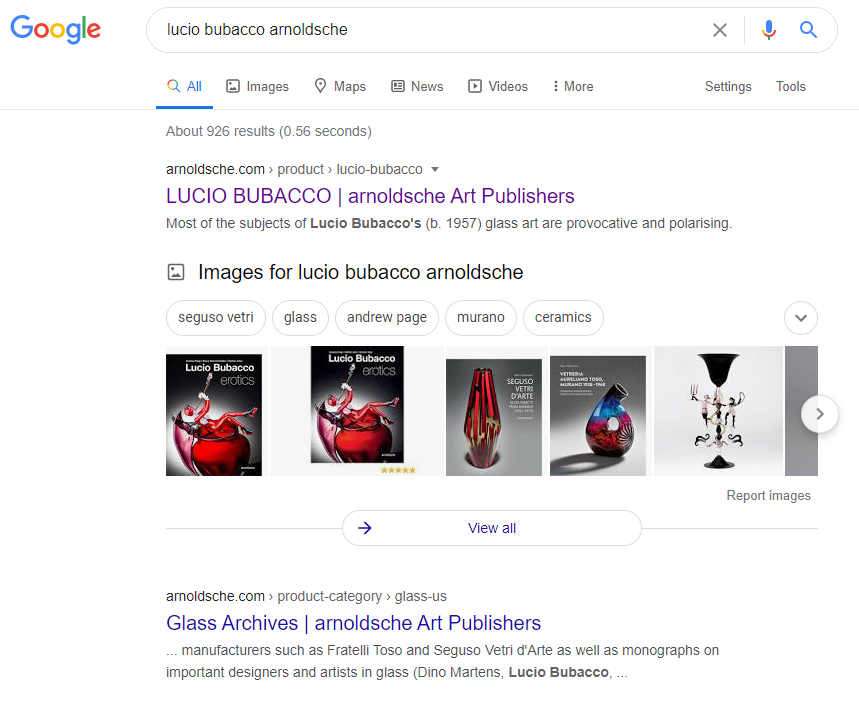Filter images by 'seguso vetri' chip
This screenshot has width=859, height=702.
click(x=216, y=318)
